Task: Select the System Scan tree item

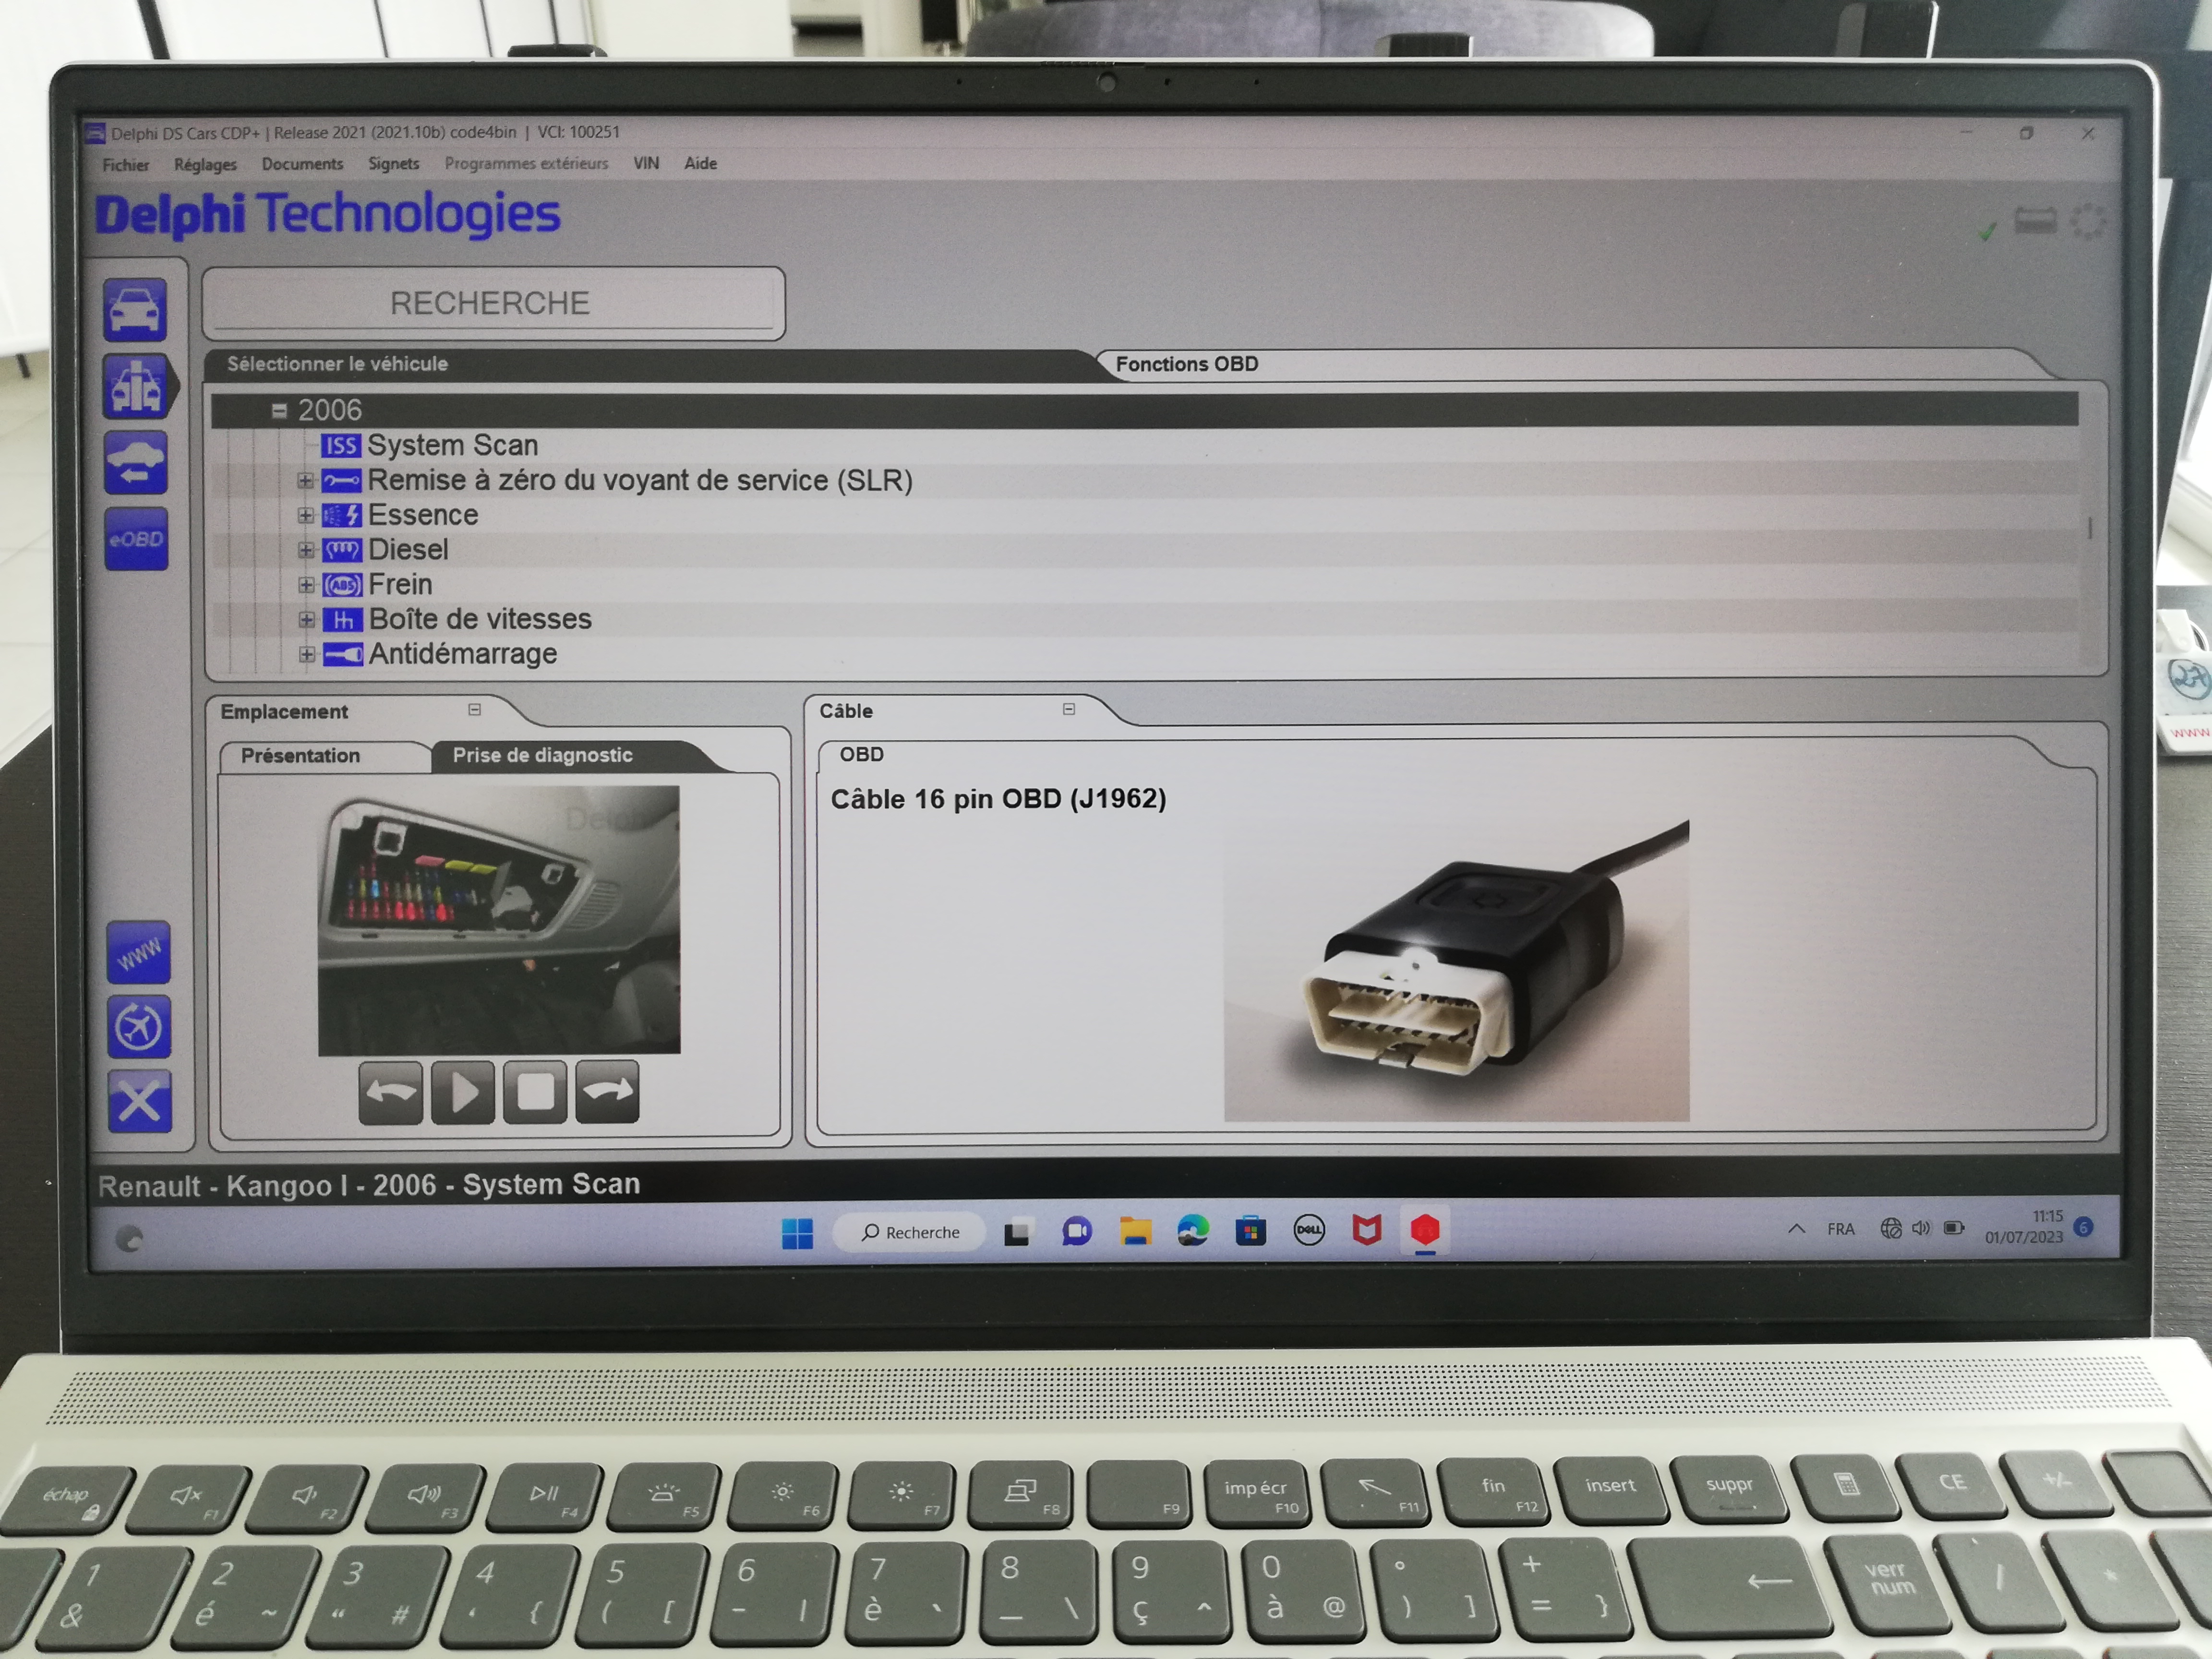Action: (452, 446)
